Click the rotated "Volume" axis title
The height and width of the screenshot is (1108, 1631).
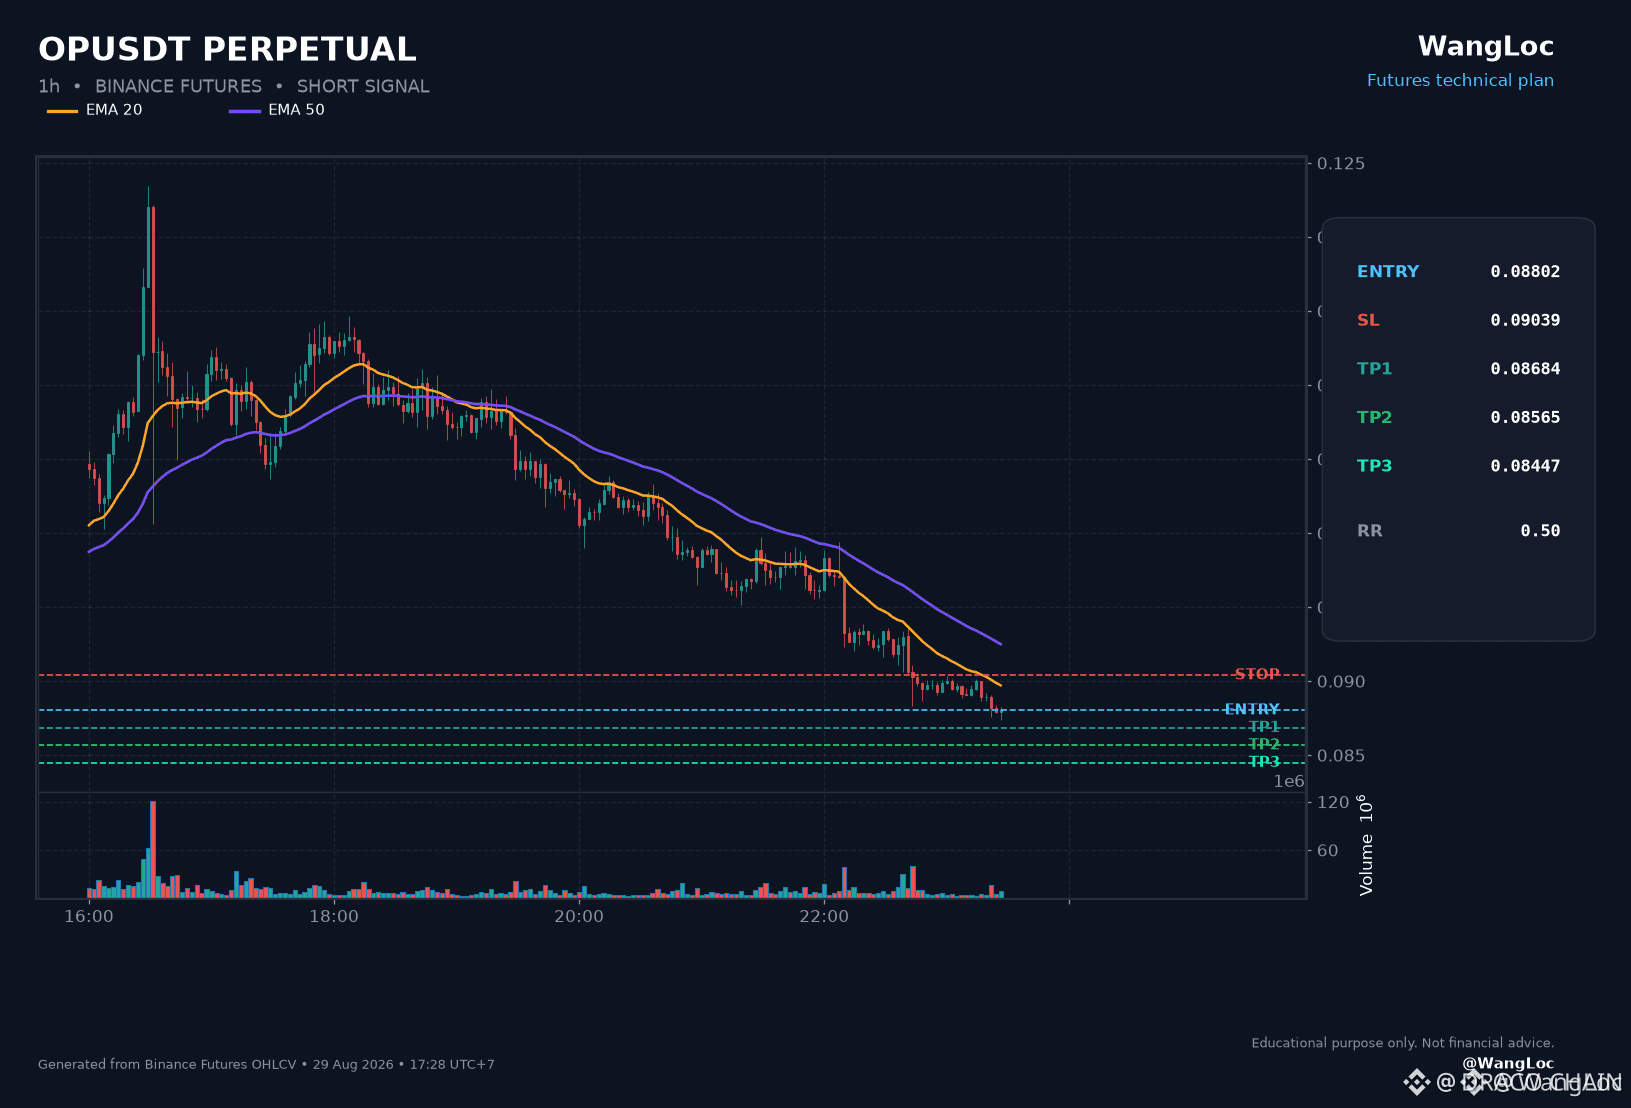click(x=1366, y=845)
